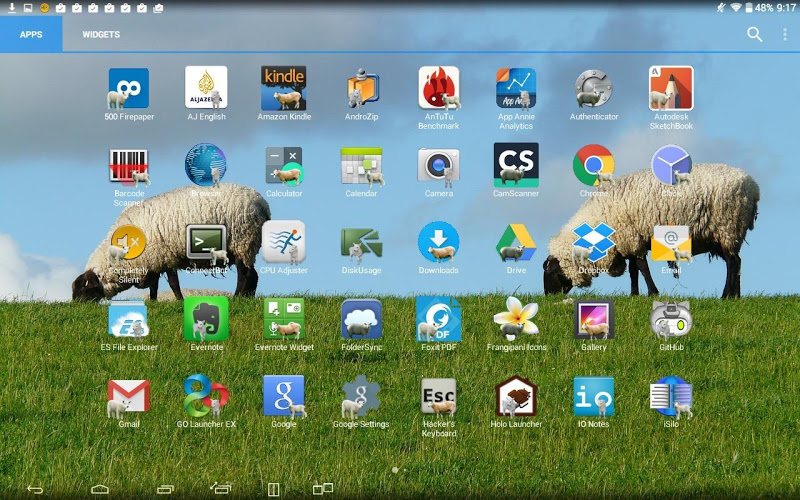Image resolution: width=800 pixels, height=500 pixels.
Task: Open Dropbox
Action: [593, 242]
